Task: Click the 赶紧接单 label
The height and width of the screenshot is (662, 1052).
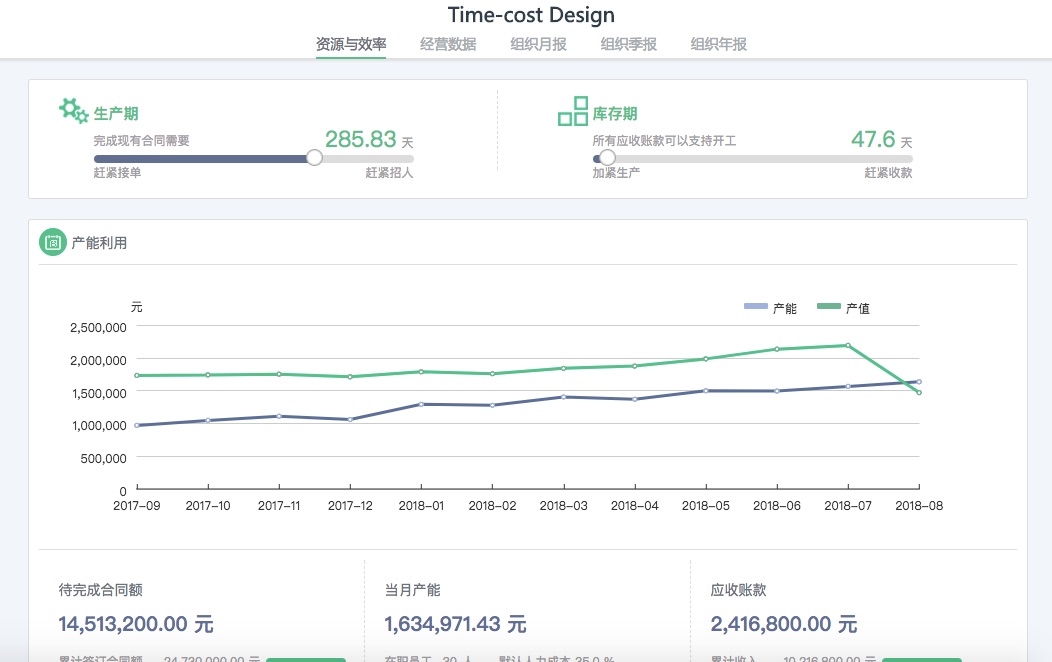Action: [x=117, y=173]
